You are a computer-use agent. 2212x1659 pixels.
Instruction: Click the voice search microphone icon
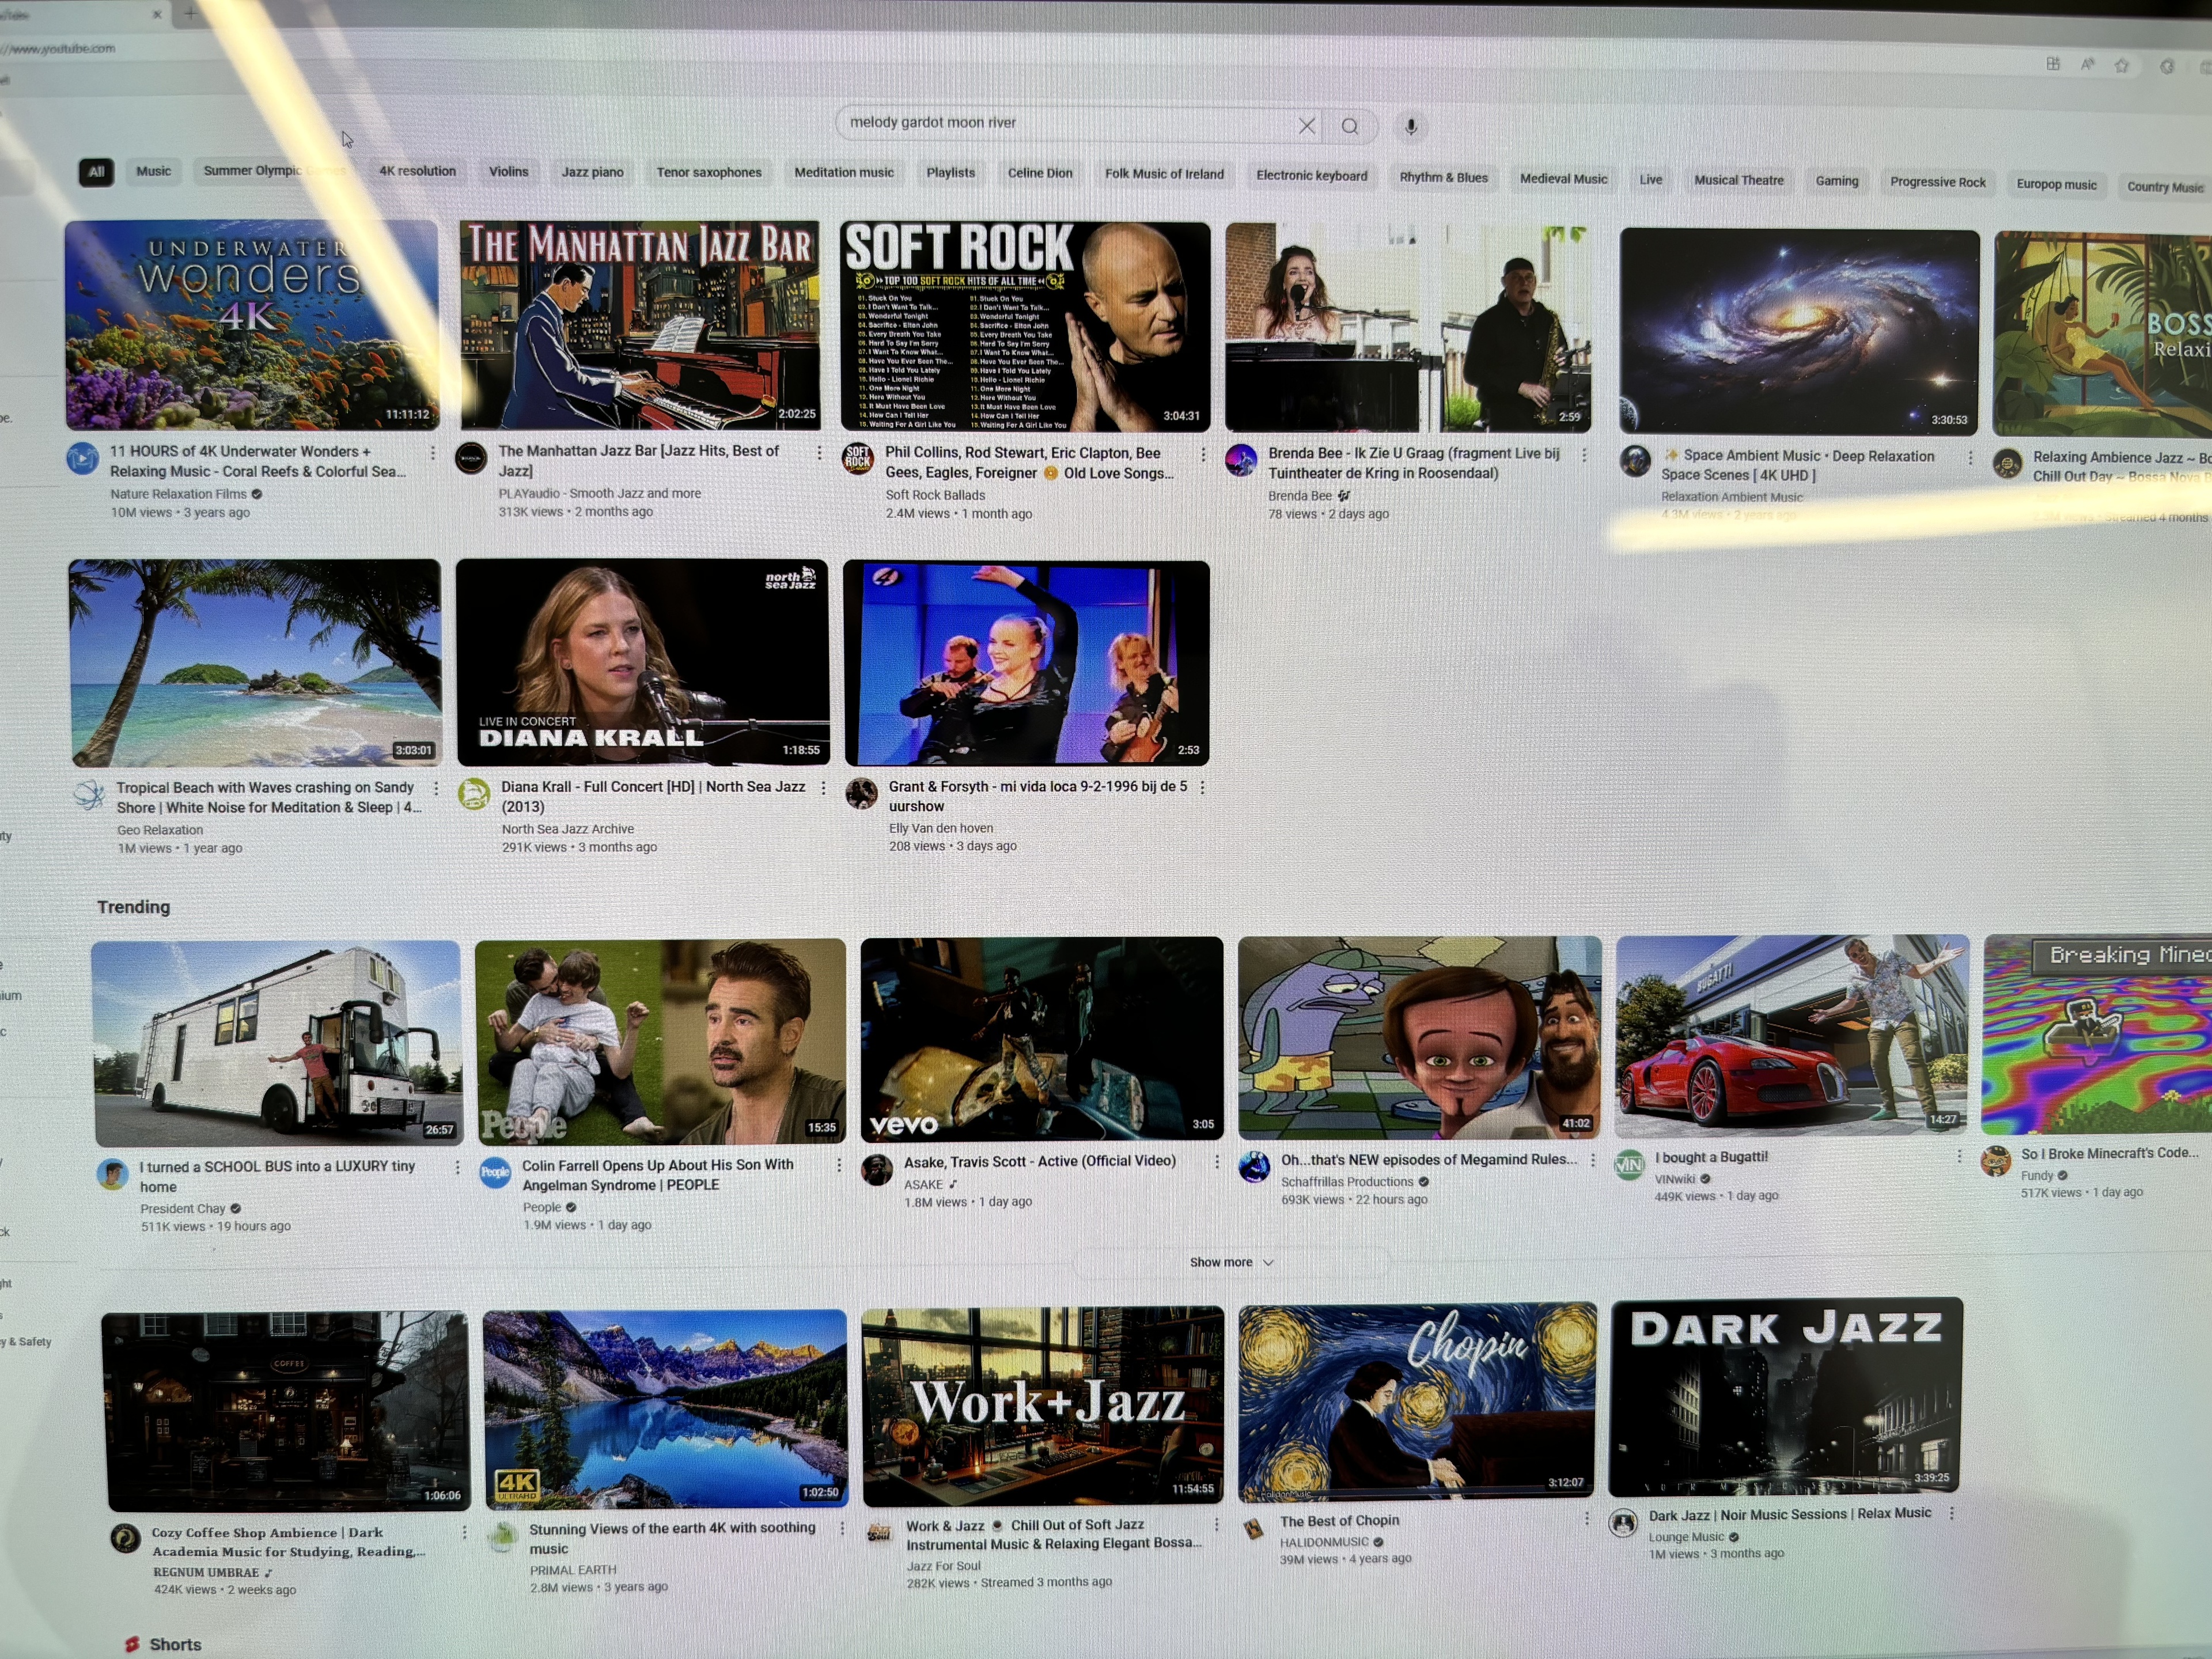pos(1411,127)
